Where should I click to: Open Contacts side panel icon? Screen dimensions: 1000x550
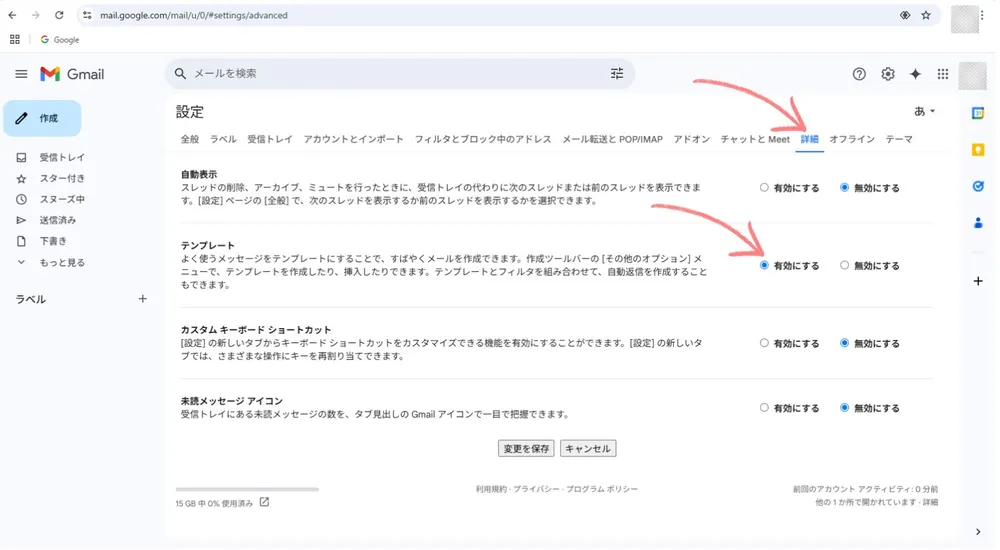pos(978,223)
